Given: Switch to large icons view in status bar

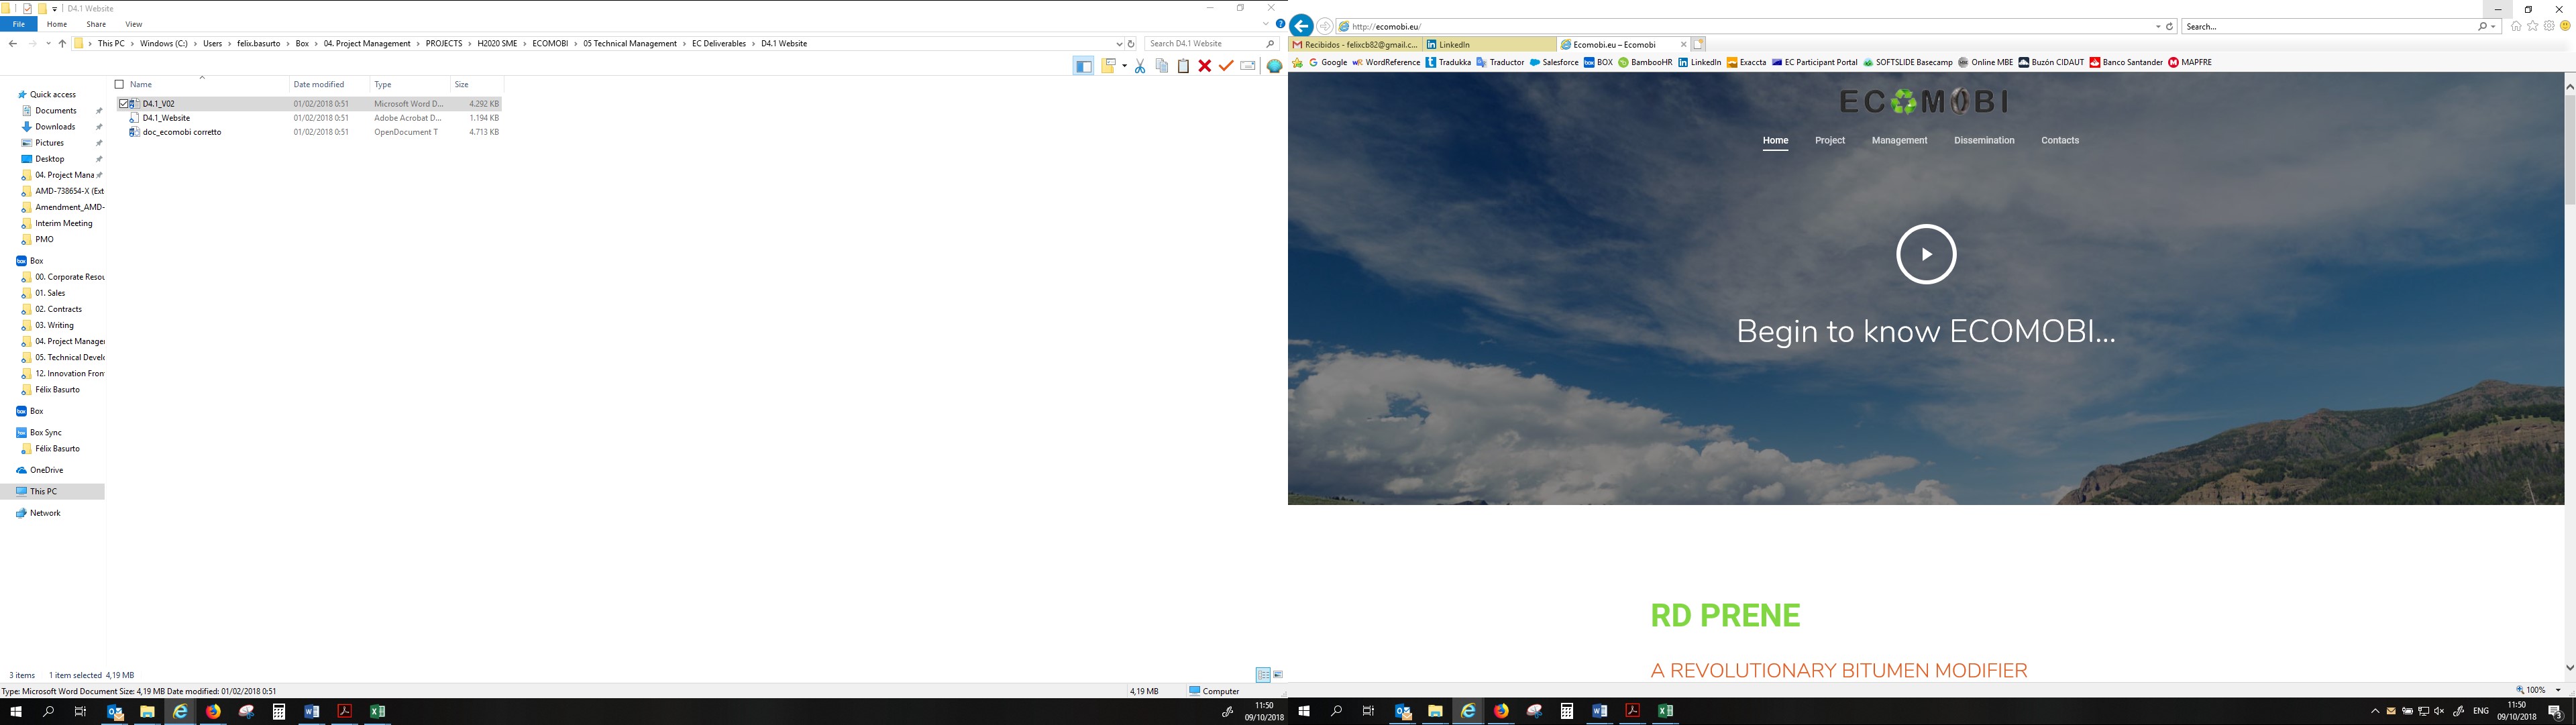Looking at the screenshot, I should 1278,675.
